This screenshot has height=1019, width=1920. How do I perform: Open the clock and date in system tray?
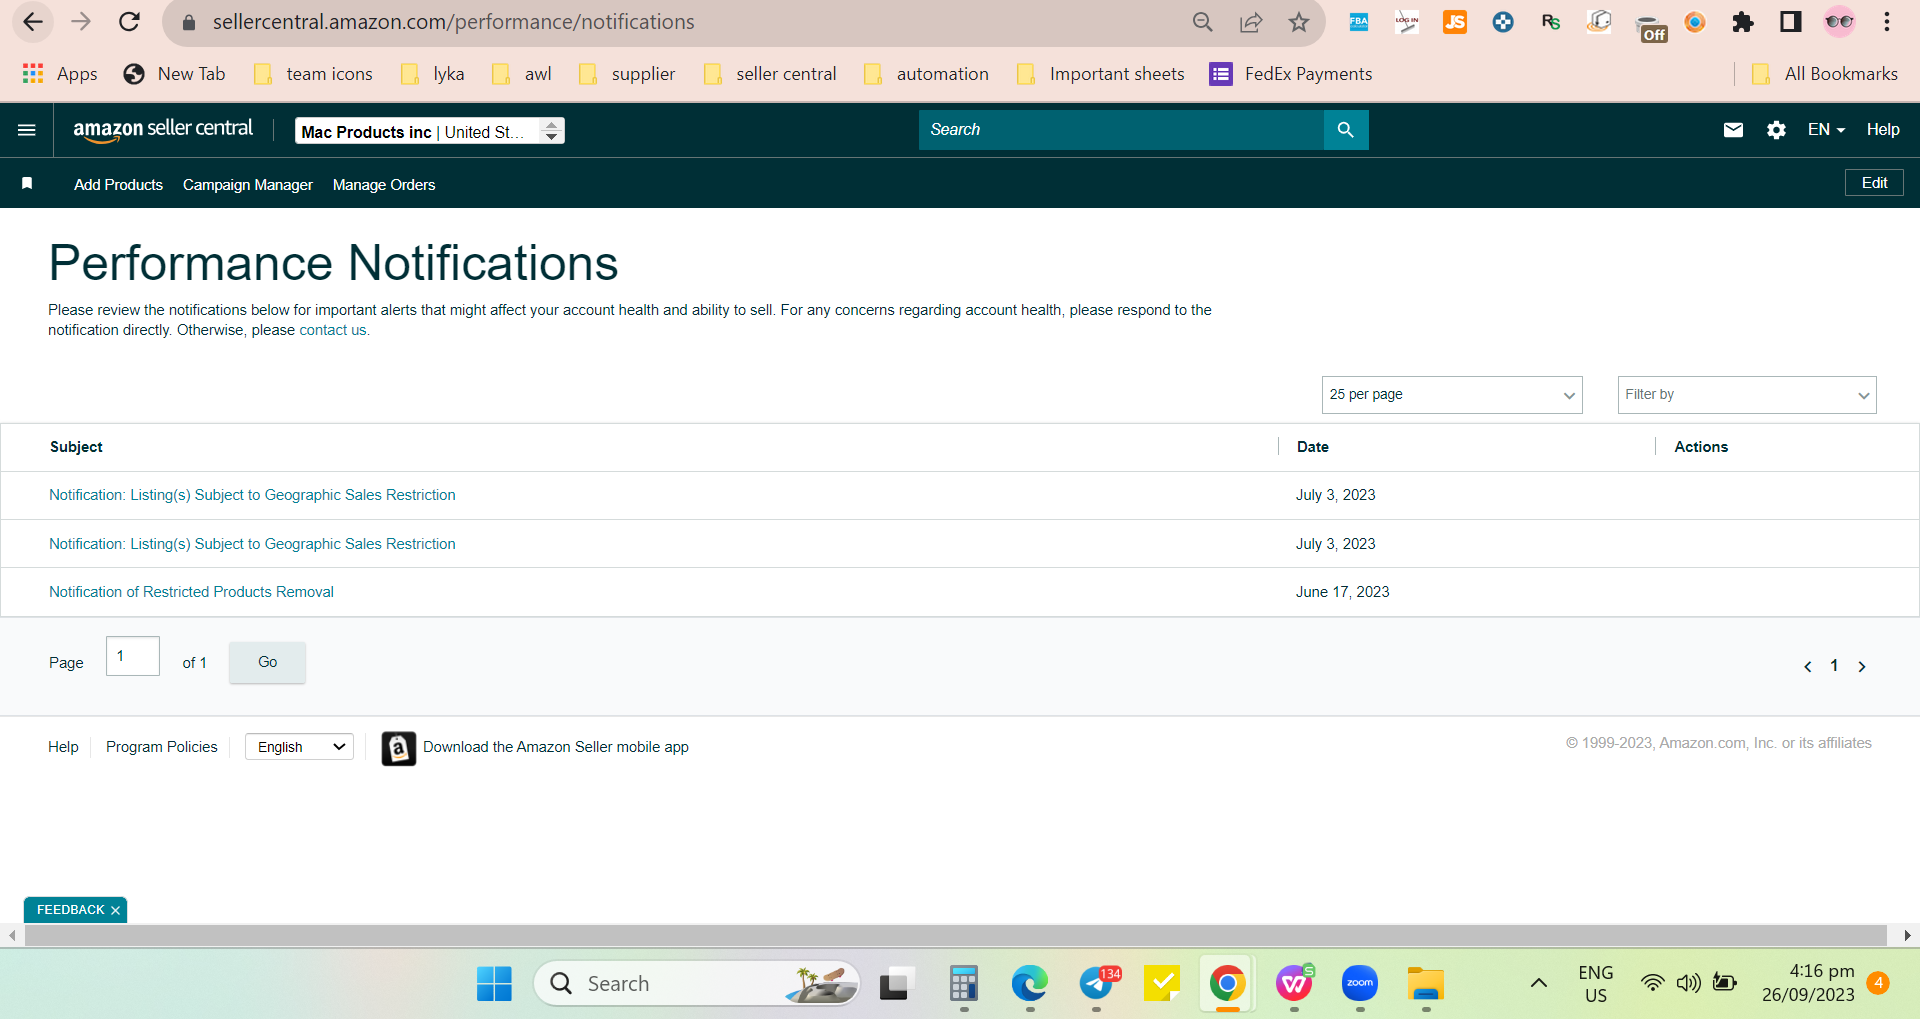(1808, 983)
